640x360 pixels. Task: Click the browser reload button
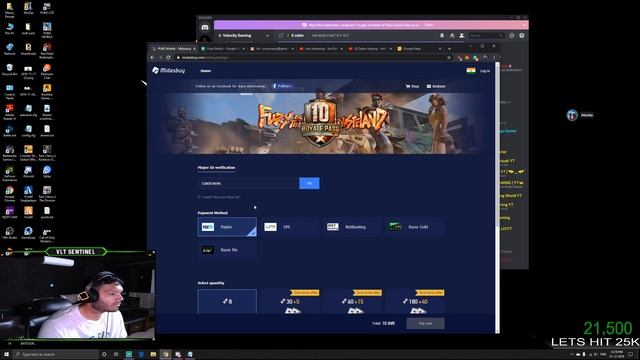(168, 58)
